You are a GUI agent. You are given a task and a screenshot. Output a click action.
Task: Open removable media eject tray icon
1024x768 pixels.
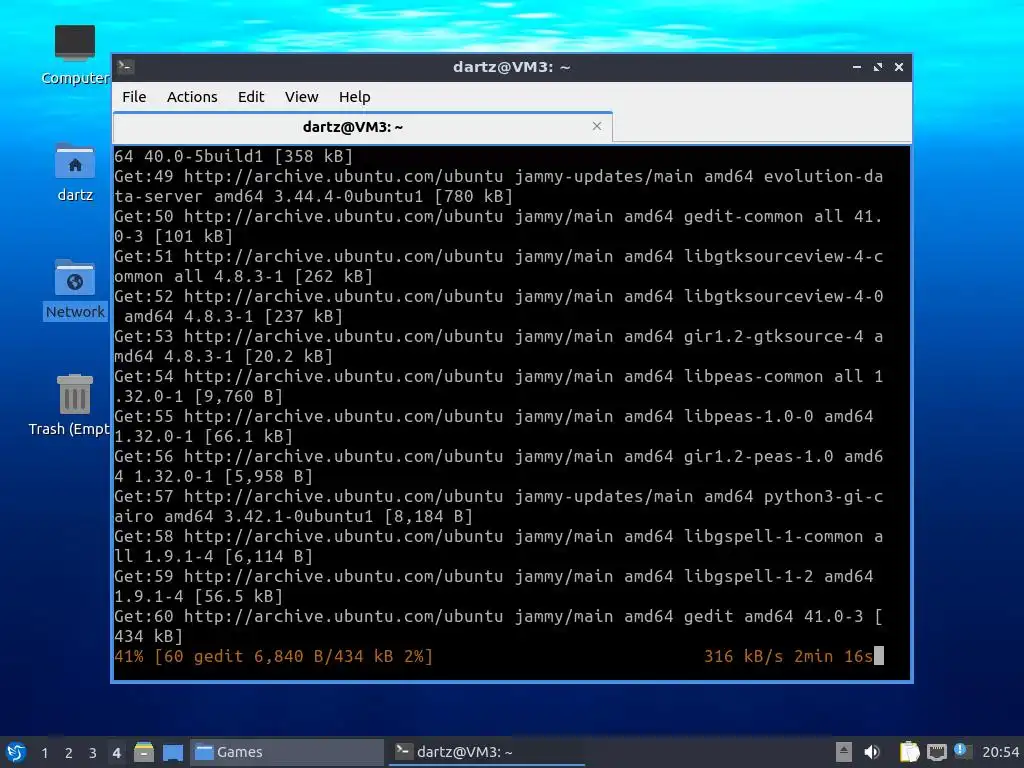(844, 752)
